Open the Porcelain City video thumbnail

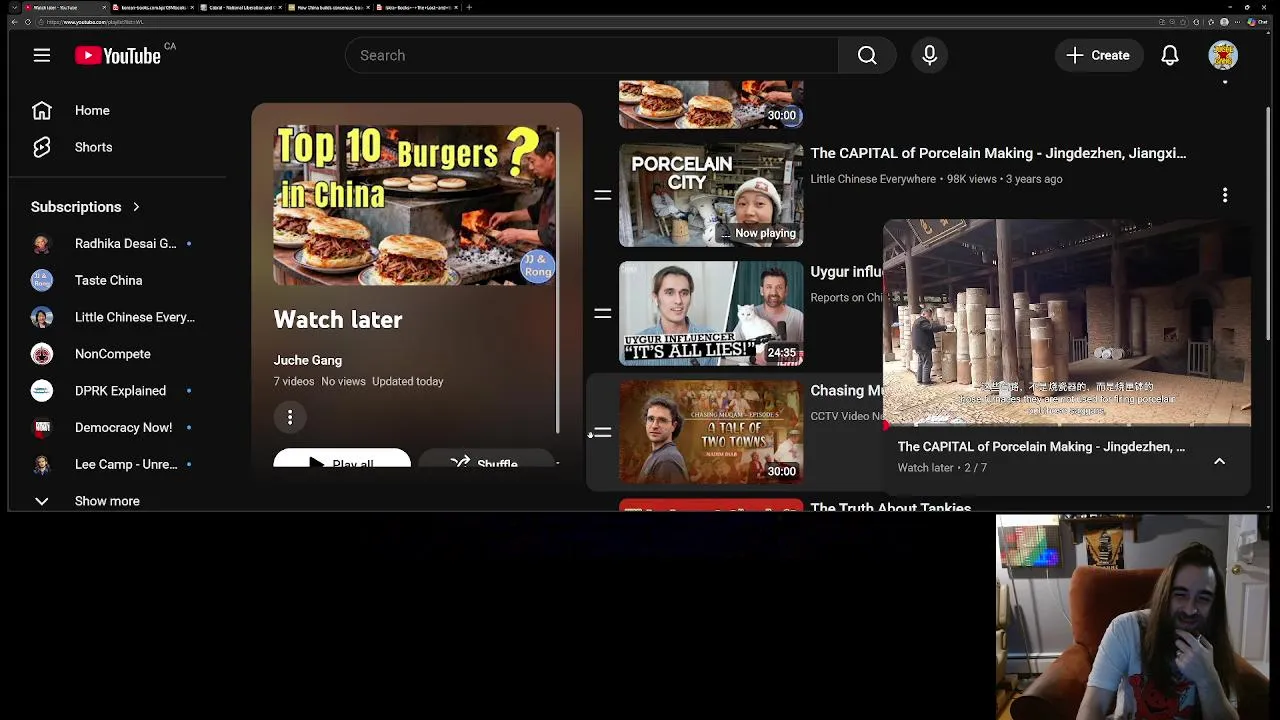pos(711,195)
